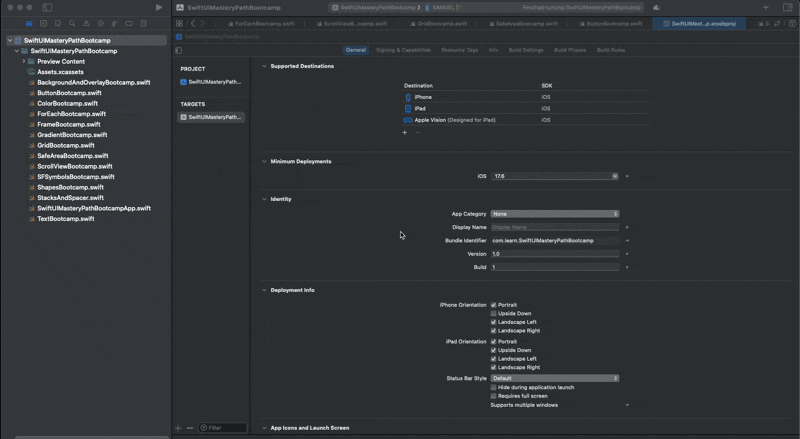Open the Breakpoint navigator icon
This screenshot has width=800, height=439.
[x=129, y=23]
